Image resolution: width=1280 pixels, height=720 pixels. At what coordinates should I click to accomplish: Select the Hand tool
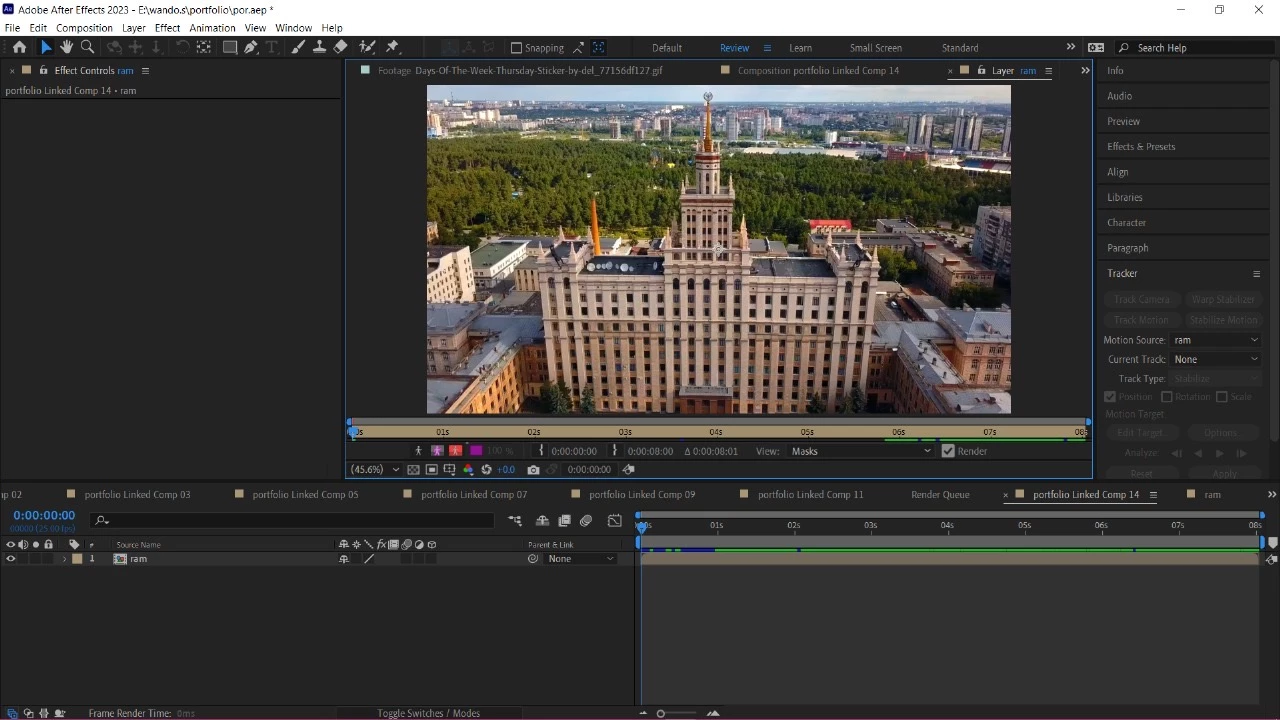[66, 47]
